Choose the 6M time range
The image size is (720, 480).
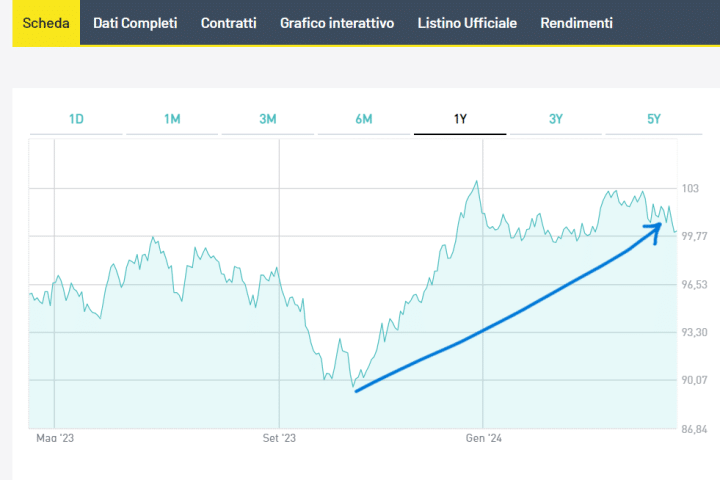[364, 119]
